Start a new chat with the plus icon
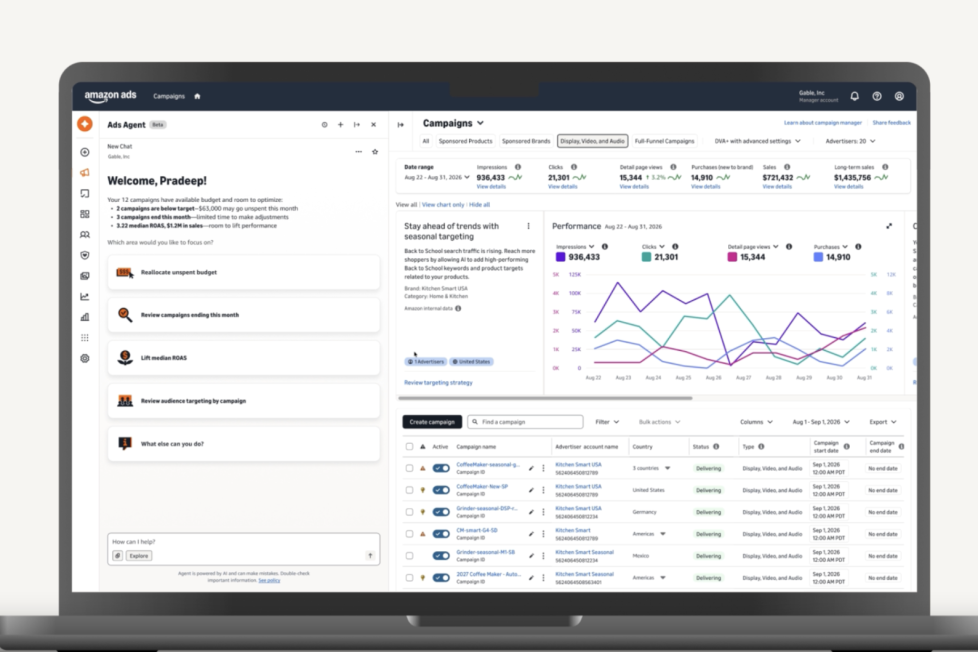Viewport: 978px width, 652px height. [x=341, y=125]
